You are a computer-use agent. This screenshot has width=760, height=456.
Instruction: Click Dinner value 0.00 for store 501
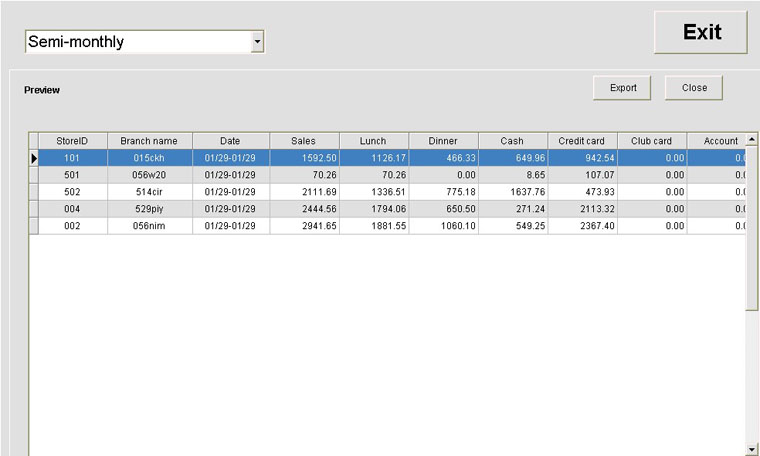pos(443,175)
